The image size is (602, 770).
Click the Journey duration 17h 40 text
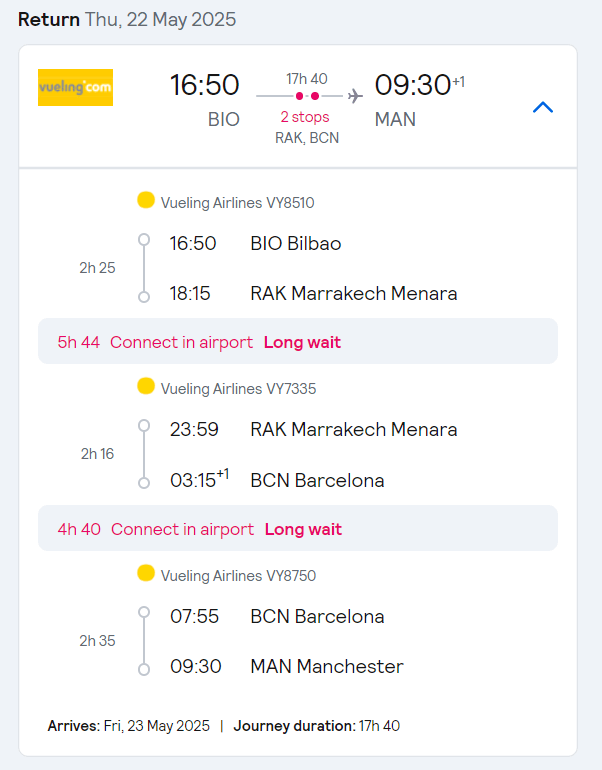pyautogui.click(x=317, y=726)
